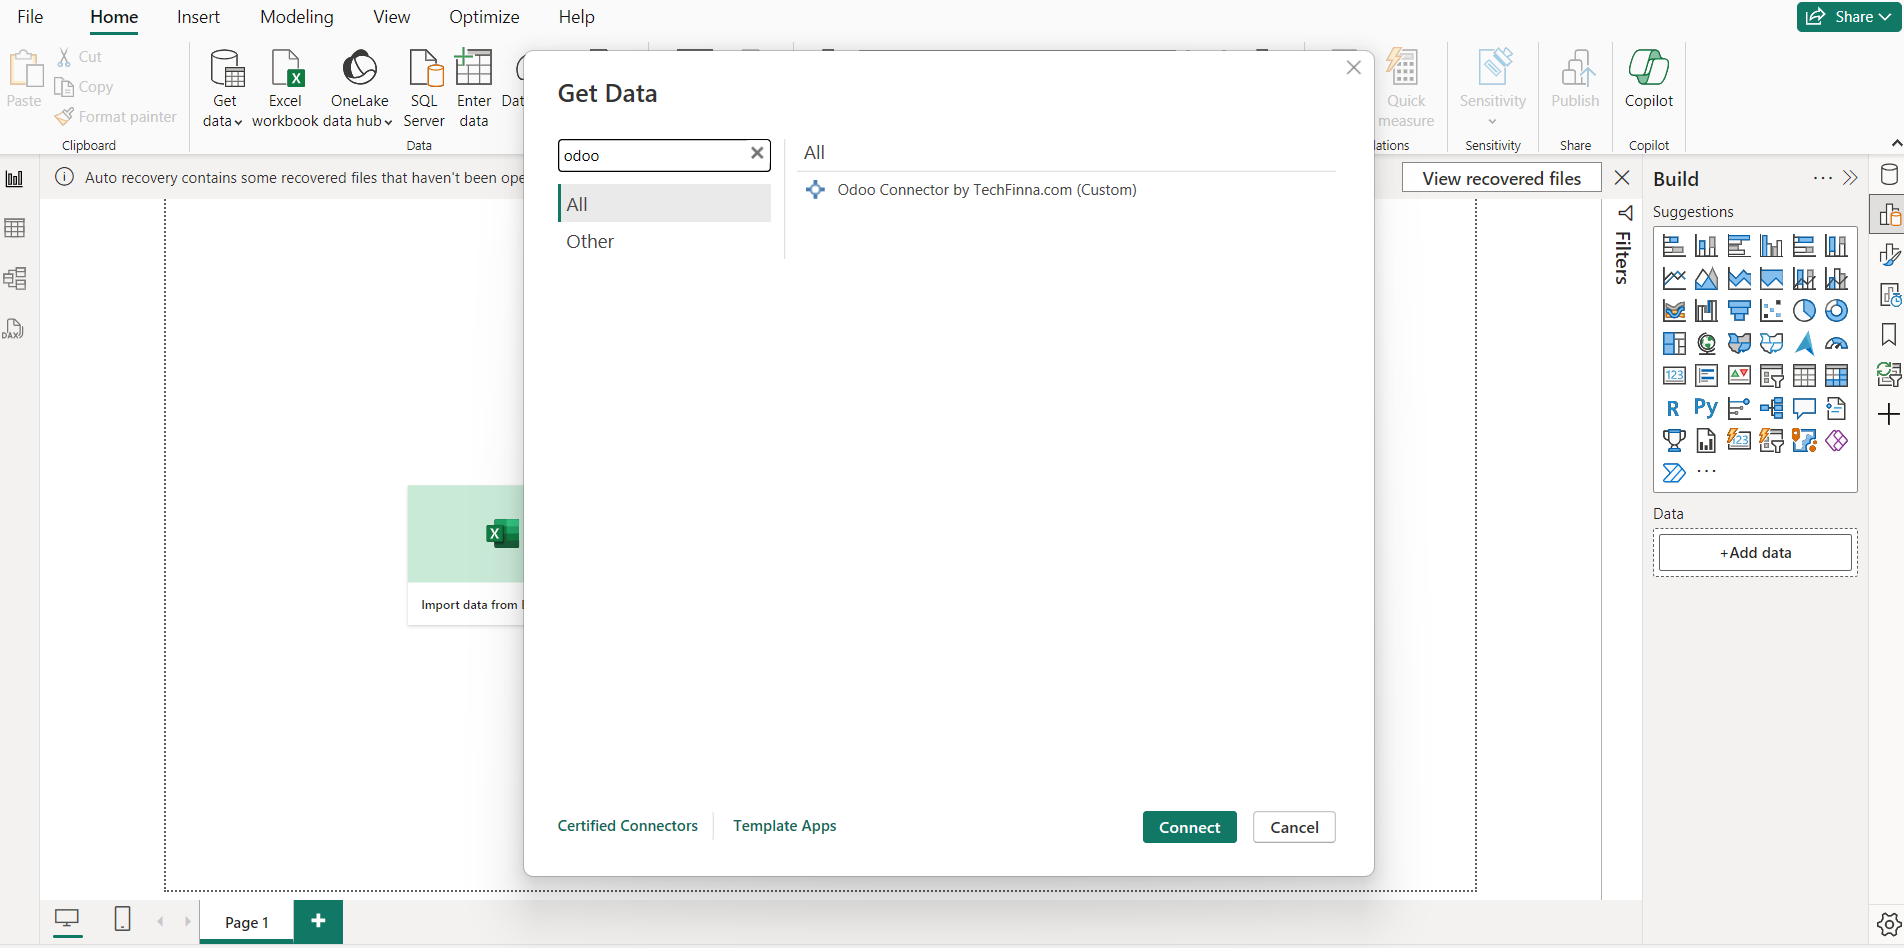The height and width of the screenshot is (948, 1904).
Task: Select the All category in Get Data
Action: click(x=664, y=204)
